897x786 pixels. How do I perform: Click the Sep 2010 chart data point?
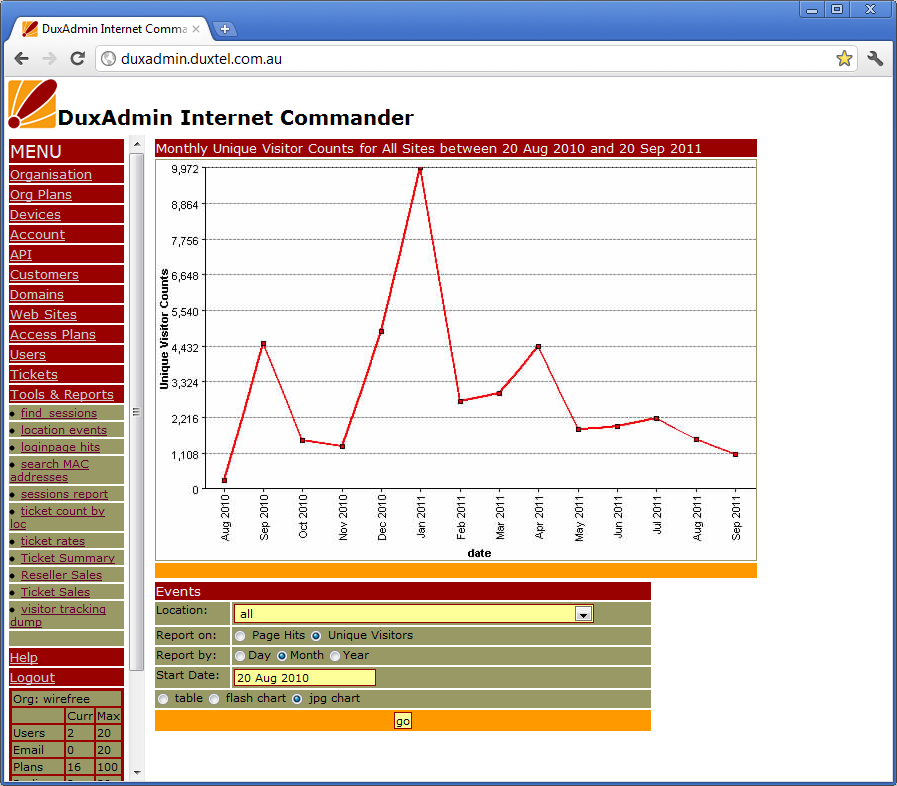point(264,344)
